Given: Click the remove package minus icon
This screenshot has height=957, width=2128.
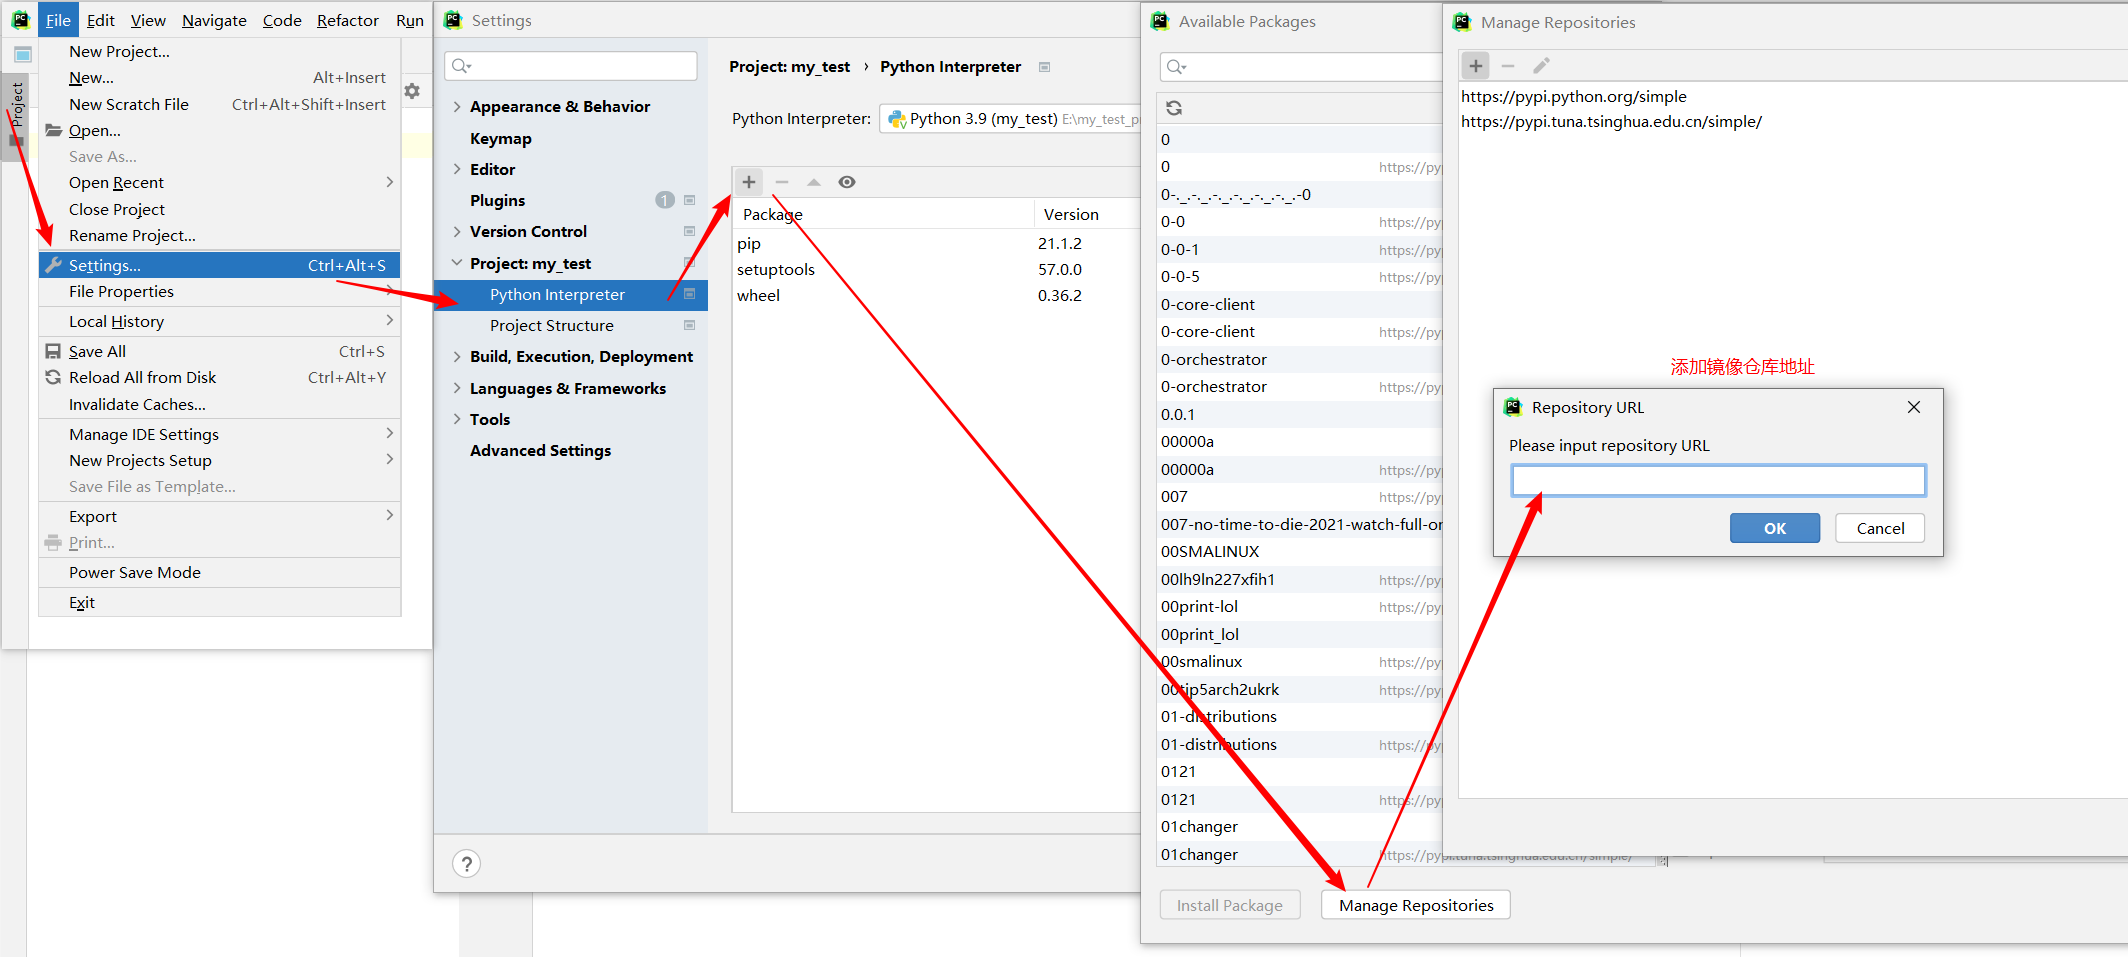Looking at the screenshot, I should pos(781,182).
